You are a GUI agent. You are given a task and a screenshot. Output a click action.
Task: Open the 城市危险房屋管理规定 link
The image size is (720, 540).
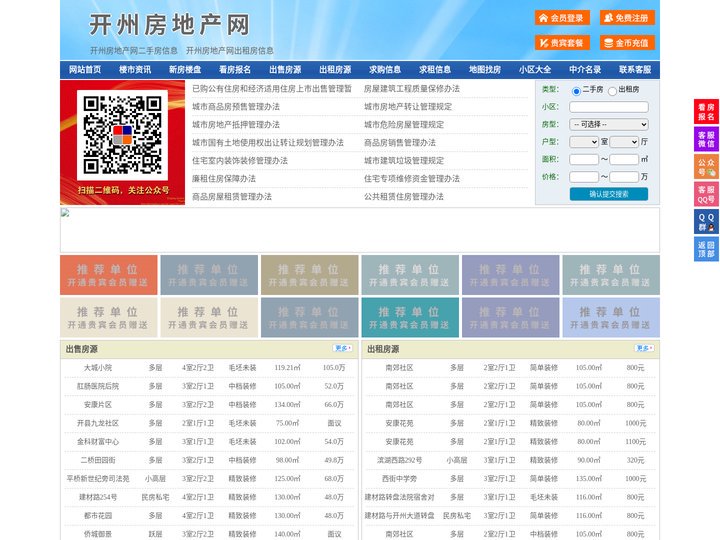tap(404, 124)
